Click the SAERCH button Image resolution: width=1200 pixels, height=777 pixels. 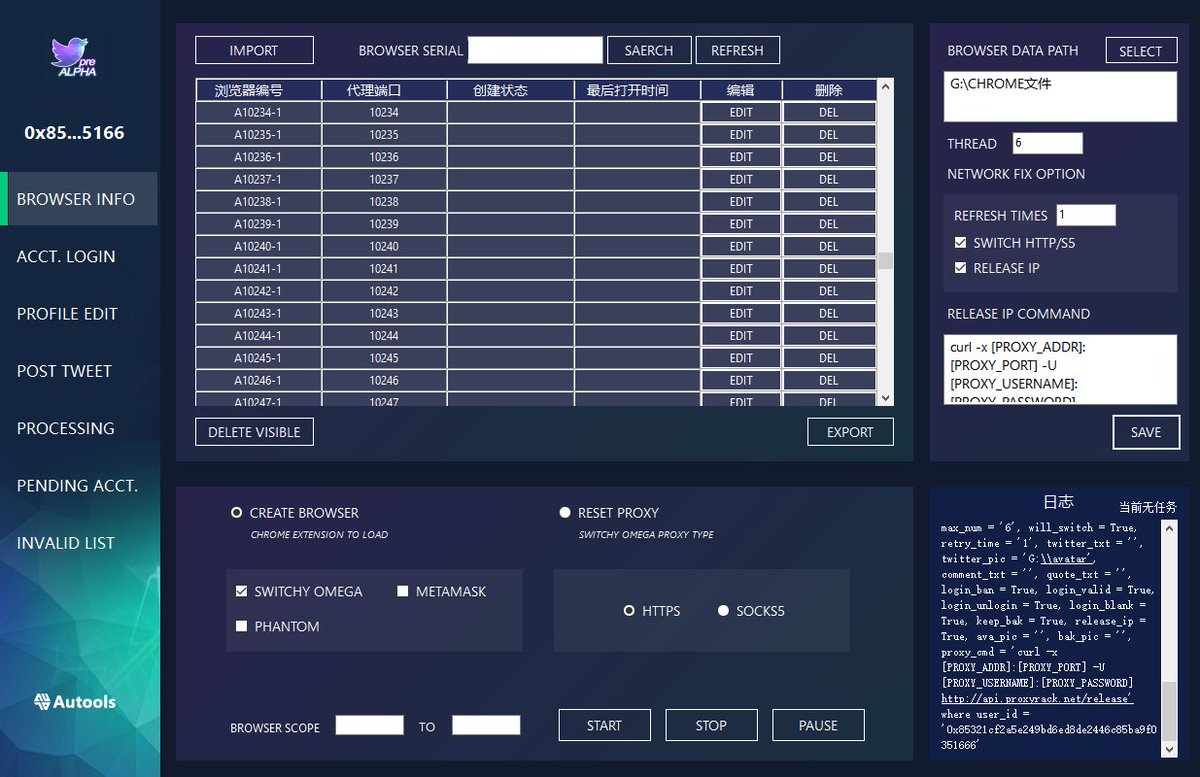coord(649,50)
